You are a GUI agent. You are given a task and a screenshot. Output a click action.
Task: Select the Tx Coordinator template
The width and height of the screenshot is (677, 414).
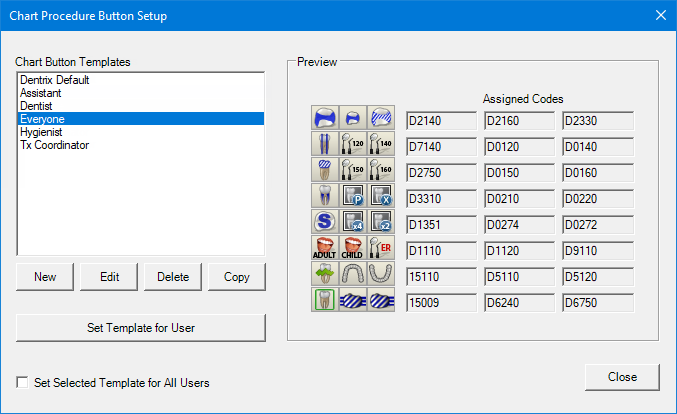[x=141, y=145]
